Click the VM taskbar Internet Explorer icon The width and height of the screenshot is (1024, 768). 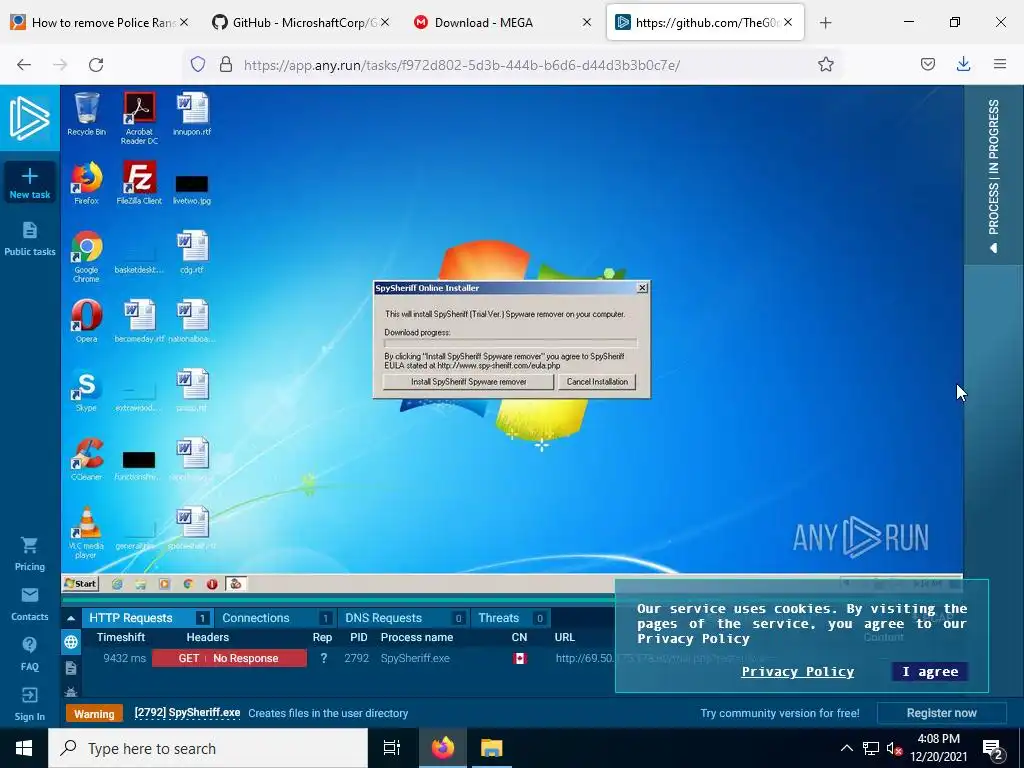pyautogui.click(x=117, y=584)
